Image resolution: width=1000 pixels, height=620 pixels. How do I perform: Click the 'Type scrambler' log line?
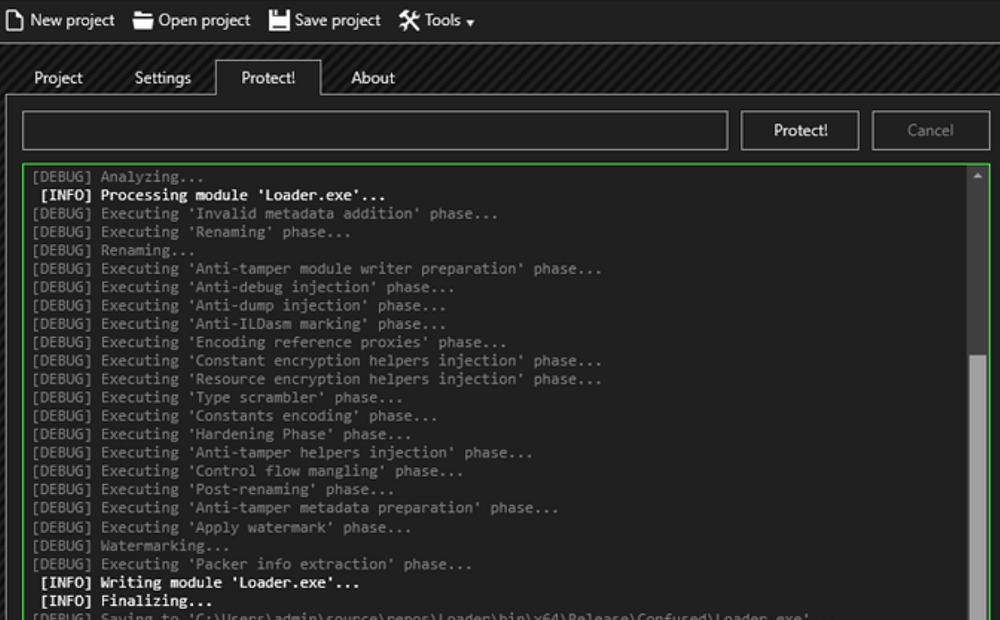217,398
